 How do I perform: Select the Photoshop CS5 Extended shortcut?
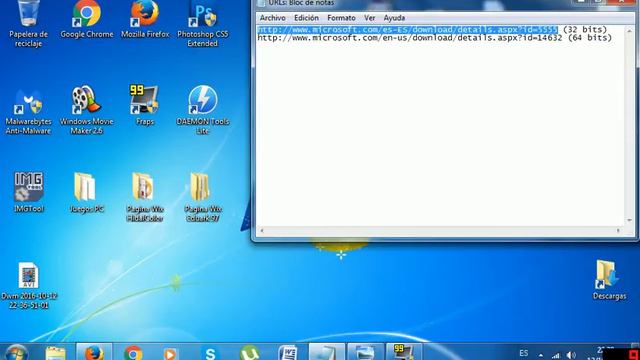tap(202, 24)
